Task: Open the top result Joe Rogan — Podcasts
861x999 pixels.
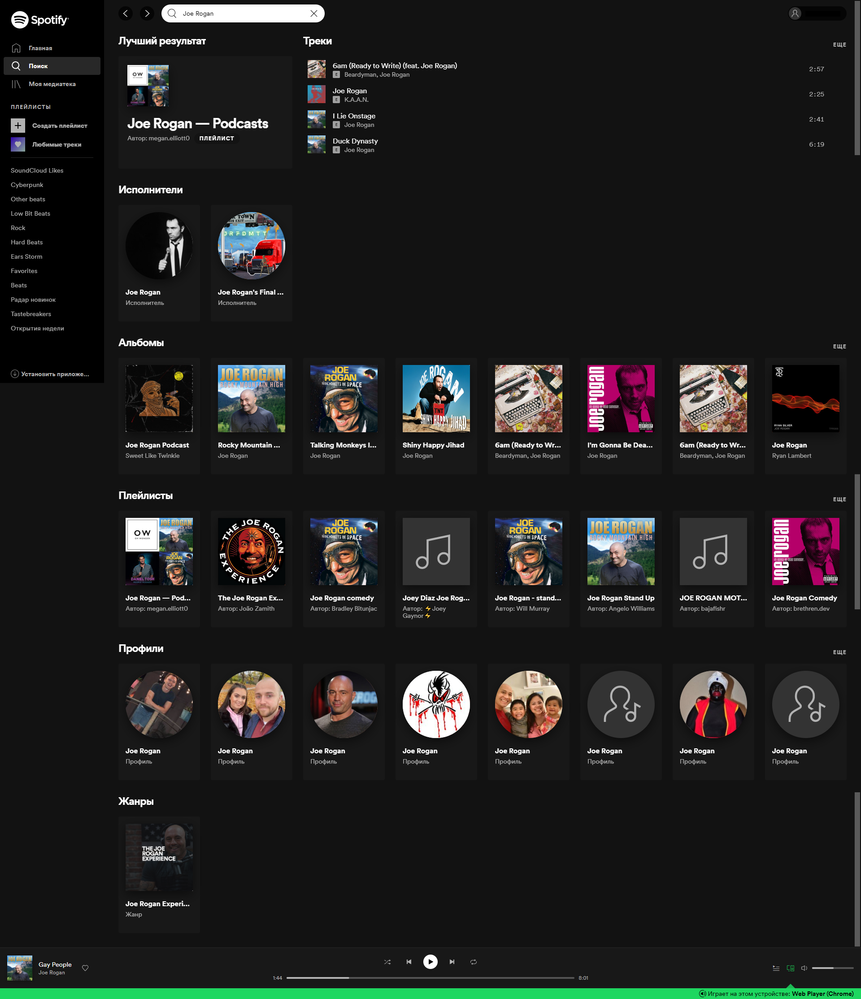Action: click(x=205, y=112)
